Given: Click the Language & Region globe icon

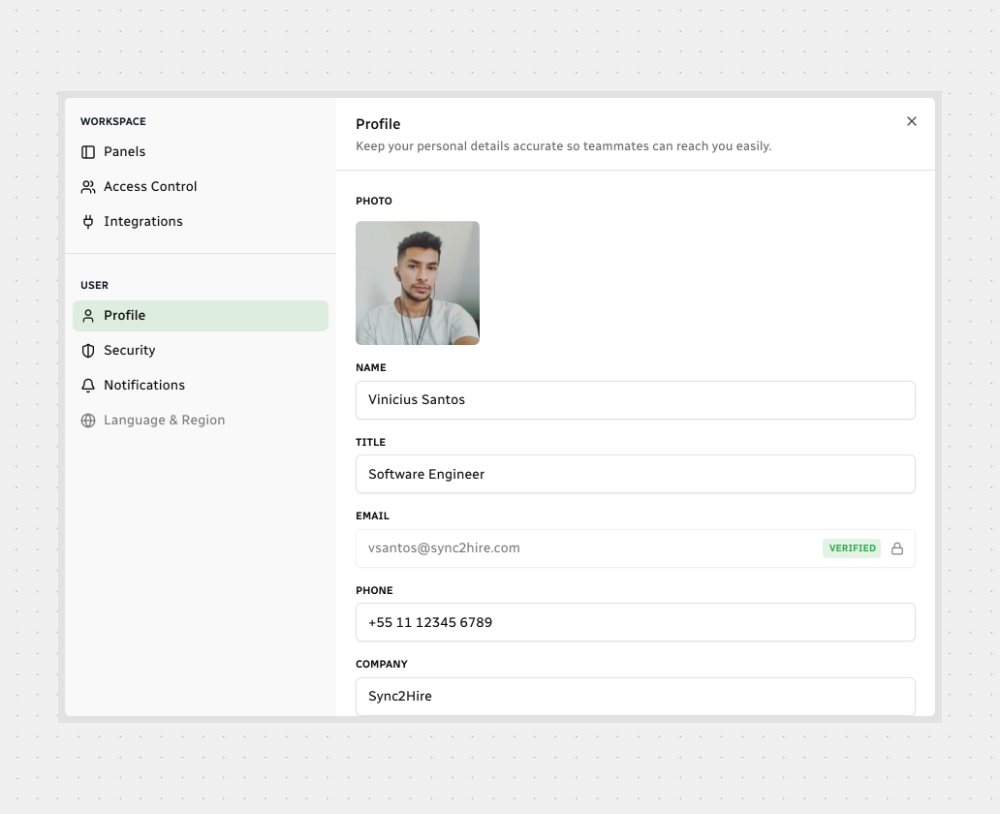Looking at the screenshot, I should [88, 420].
